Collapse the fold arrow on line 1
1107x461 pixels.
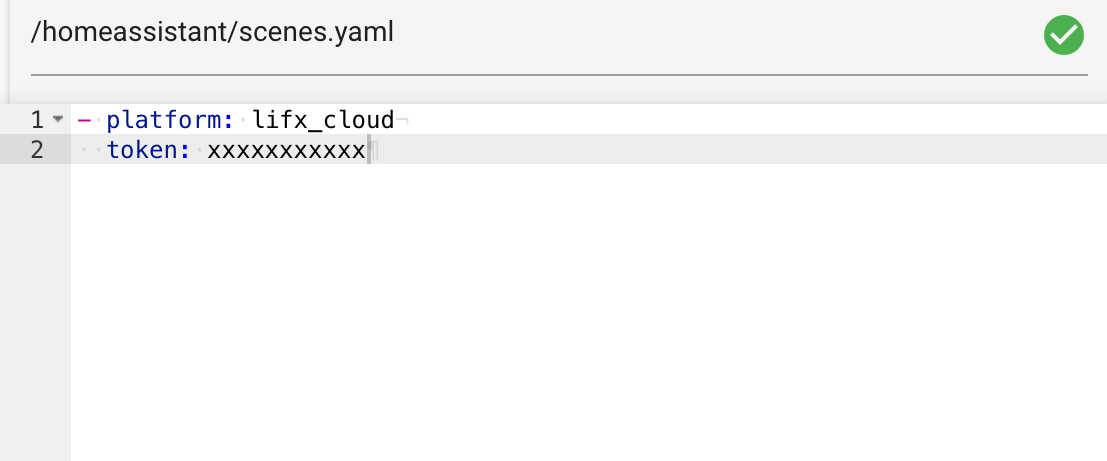coord(58,119)
